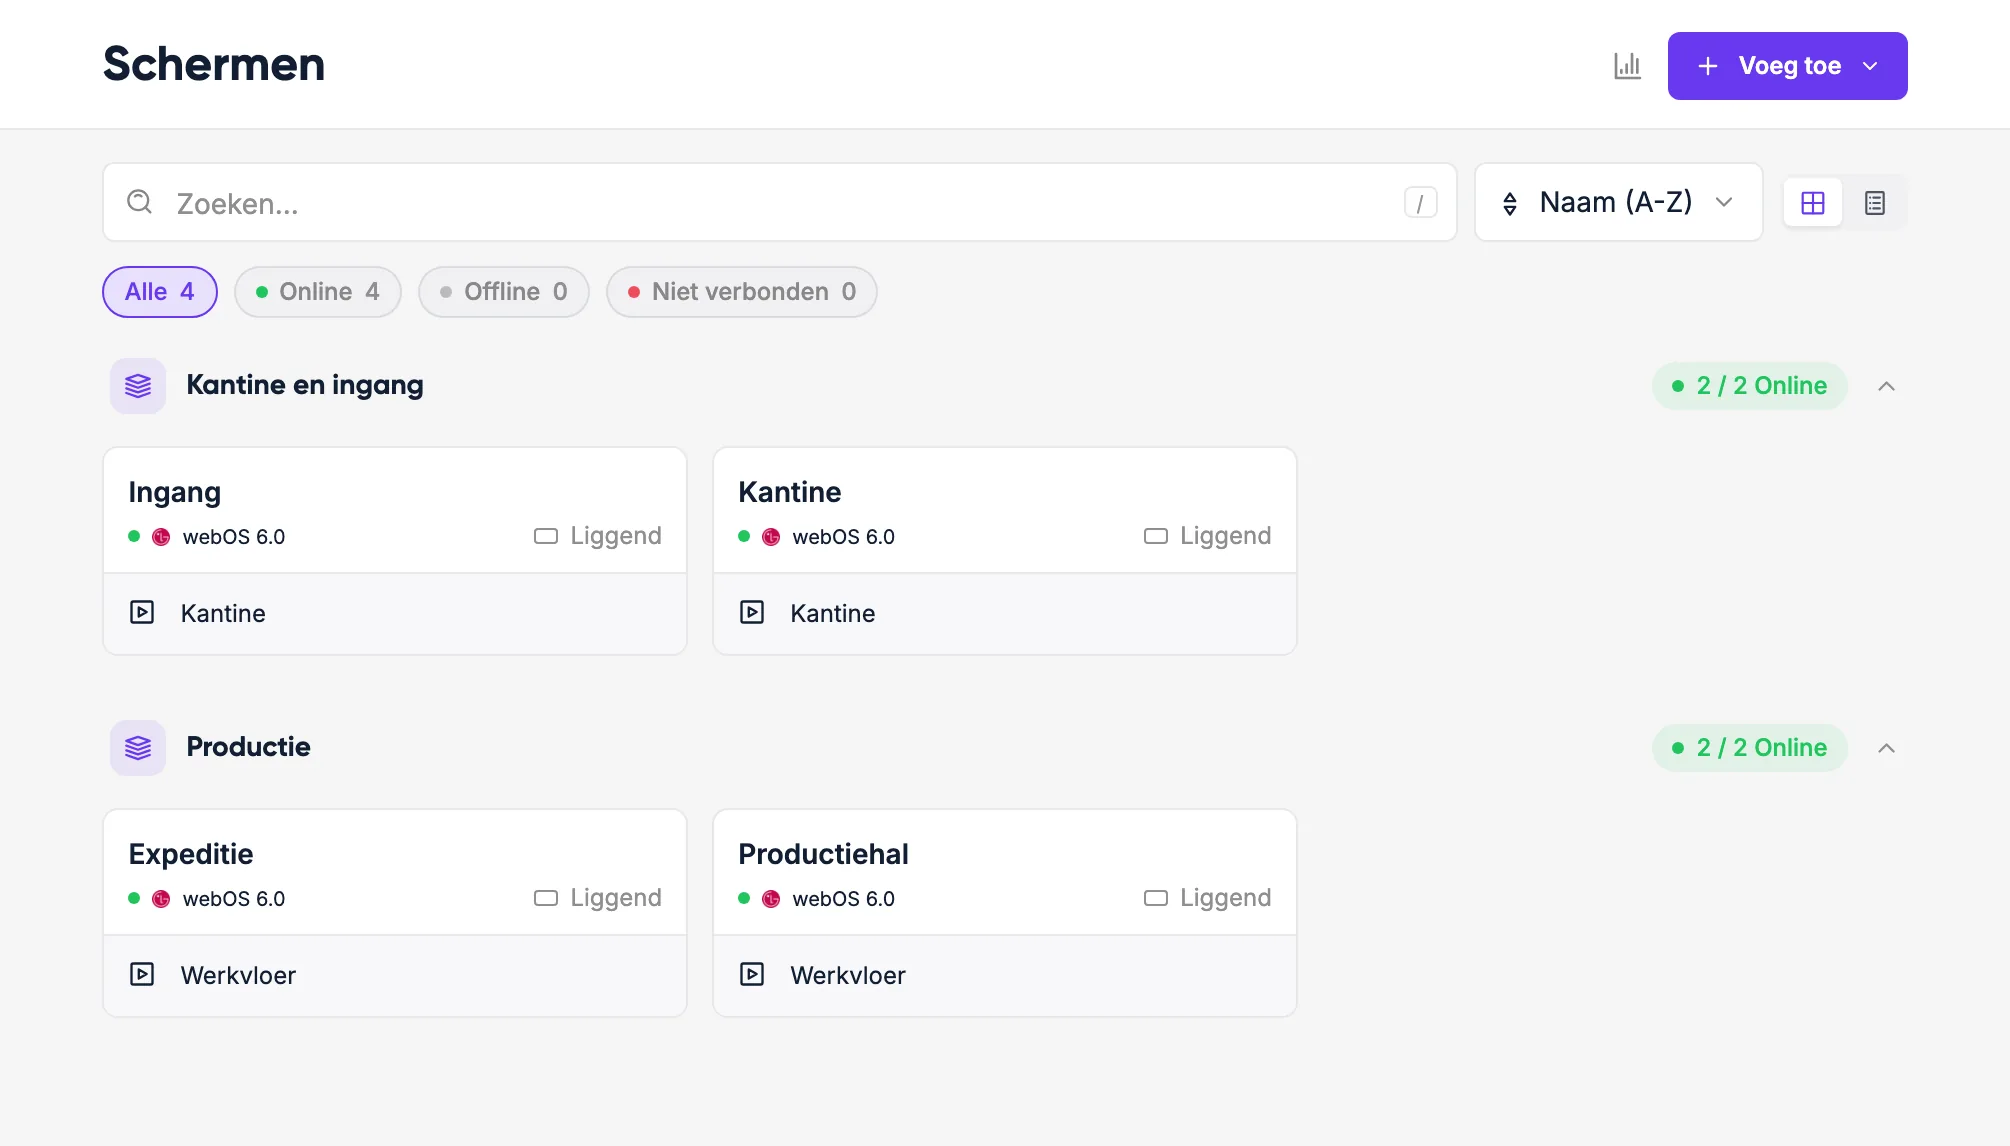Click the search magnifier icon
Viewport: 2010px width, 1146px height.
pos(140,202)
